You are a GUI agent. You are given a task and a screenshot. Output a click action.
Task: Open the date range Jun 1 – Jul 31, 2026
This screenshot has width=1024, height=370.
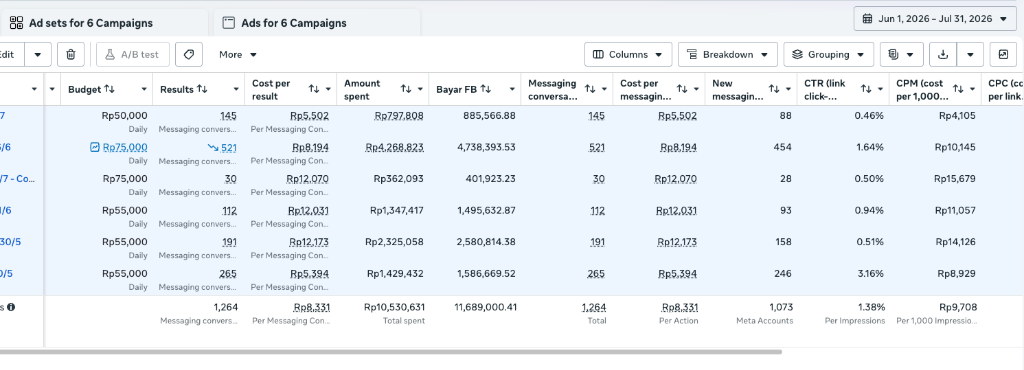pyautogui.click(x=935, y=18)
